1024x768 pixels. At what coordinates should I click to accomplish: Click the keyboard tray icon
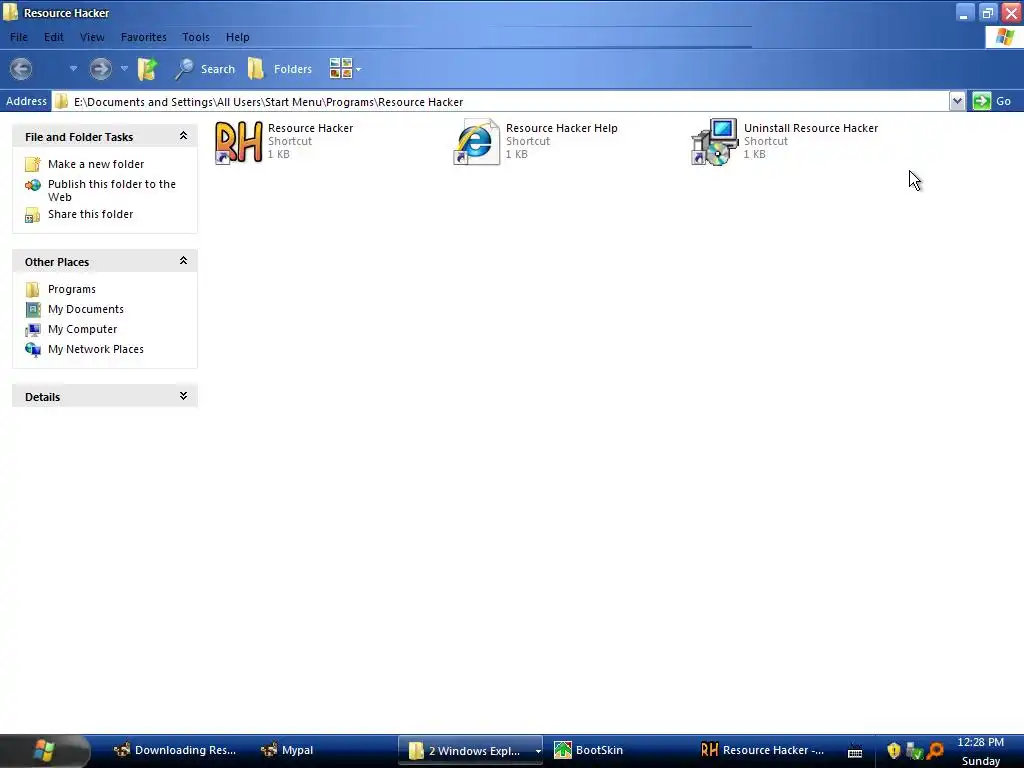855,751
